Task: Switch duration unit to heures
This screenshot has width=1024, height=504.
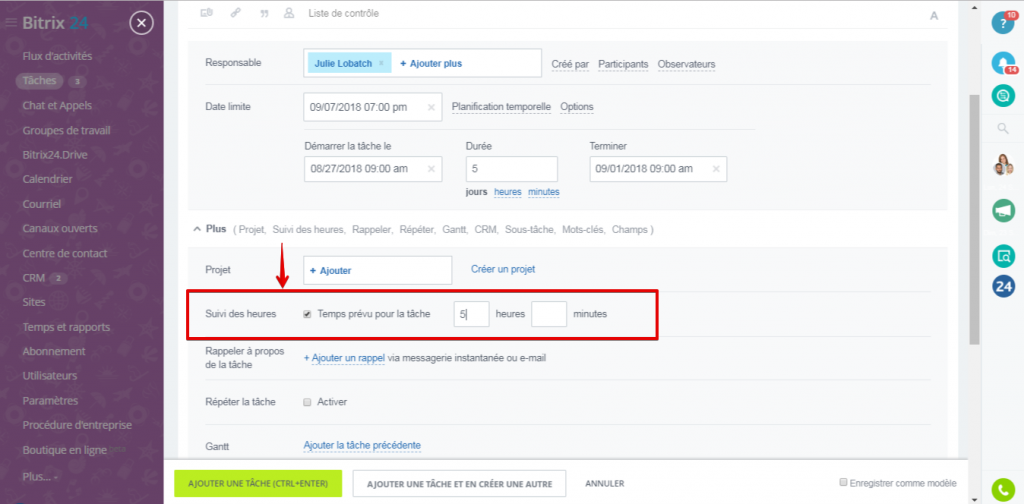Action: coord(507,192)
